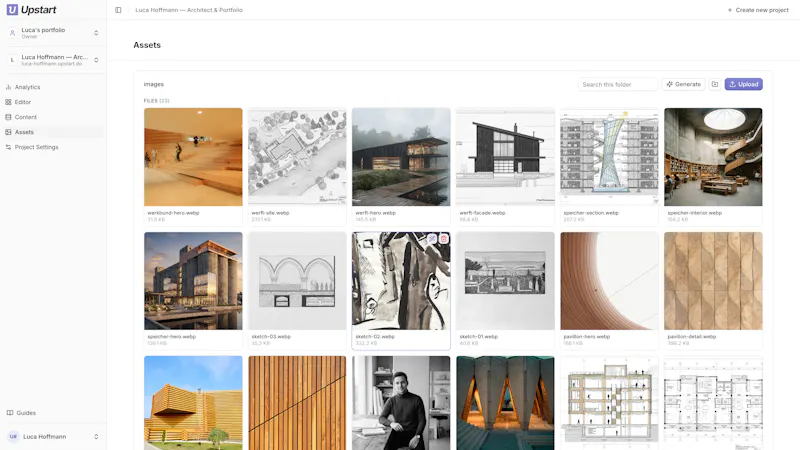Click the delete icon on sketch-02.webp

click(x=444, y=238)
